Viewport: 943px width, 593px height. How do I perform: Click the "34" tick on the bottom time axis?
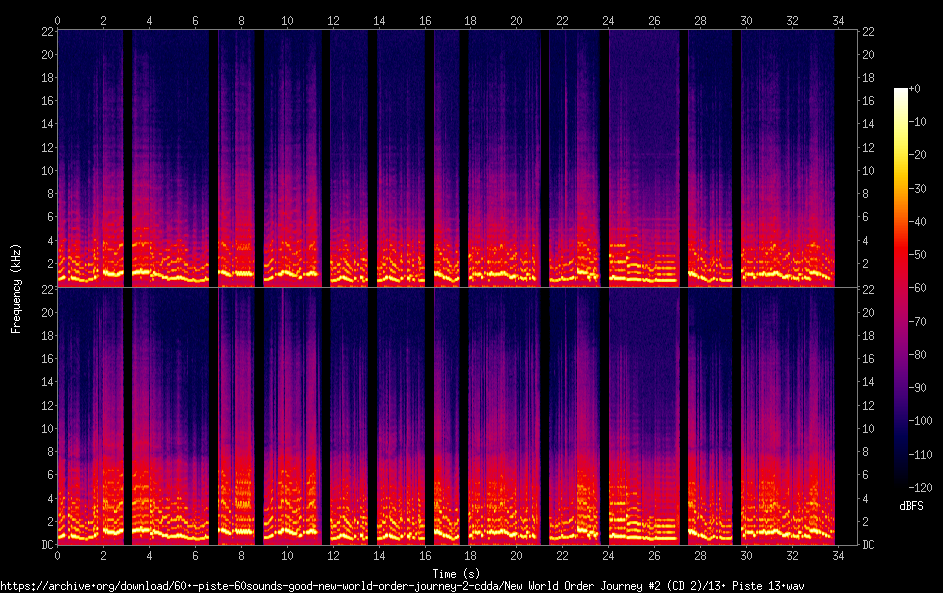click(x=838, y=556)
